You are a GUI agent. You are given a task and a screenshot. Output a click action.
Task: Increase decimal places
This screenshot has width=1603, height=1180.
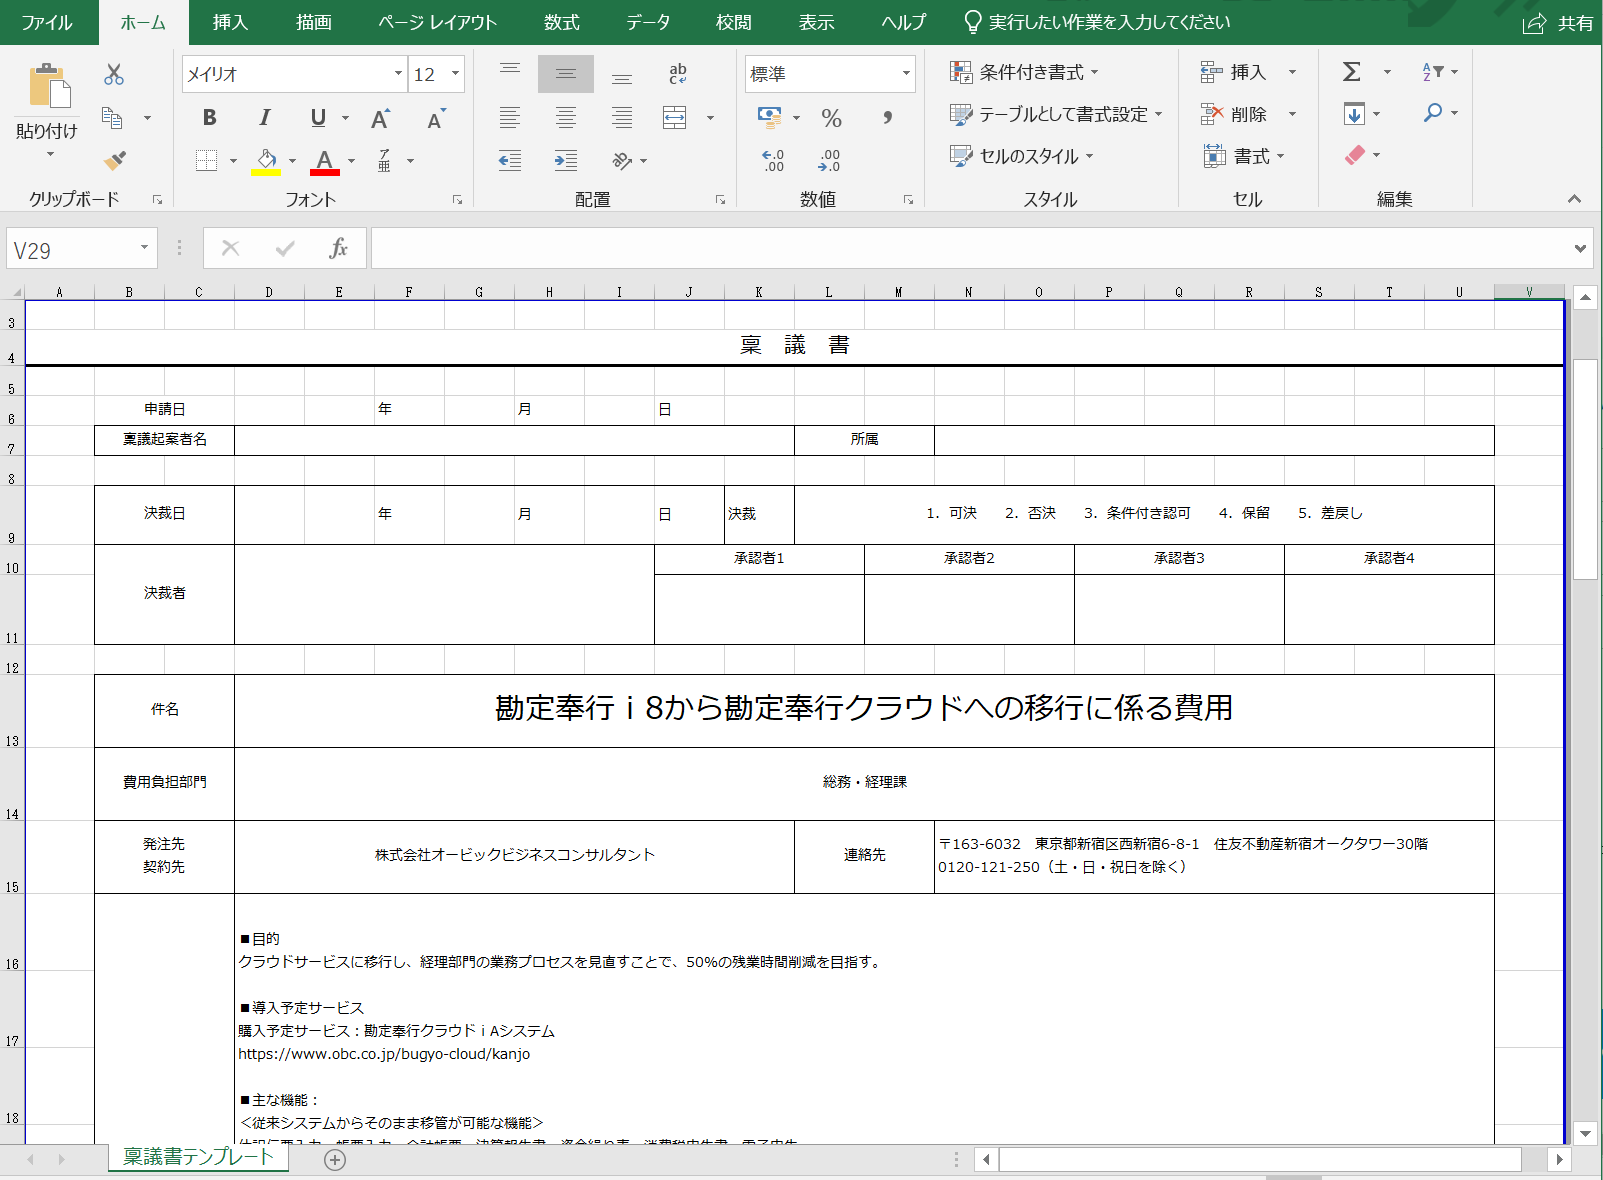(773, 160)
